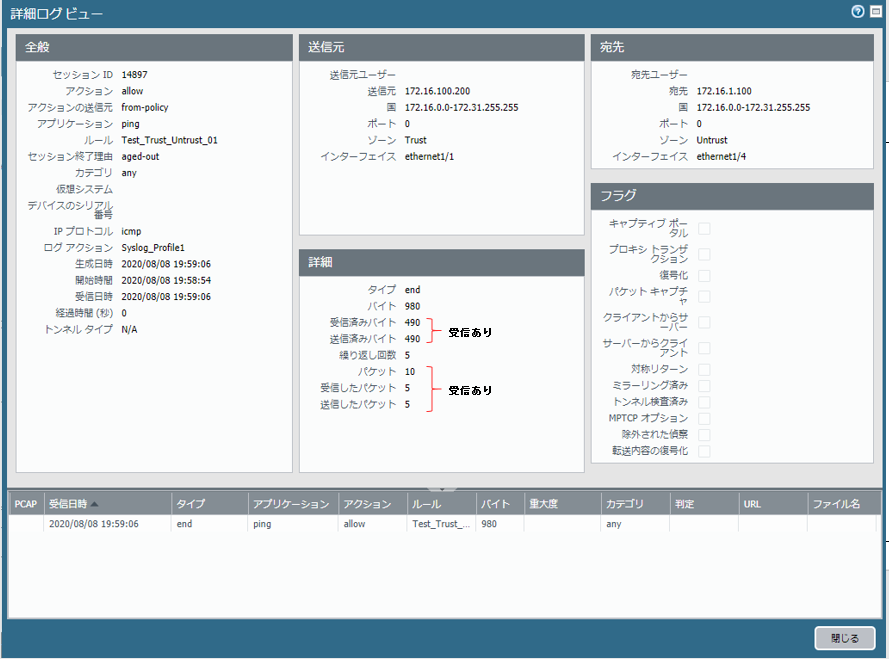Toggle the プロキシ トランザクション checkbox
Image resolution: width=889 pixels, height=659 pixels.
(x=704, y=254)
